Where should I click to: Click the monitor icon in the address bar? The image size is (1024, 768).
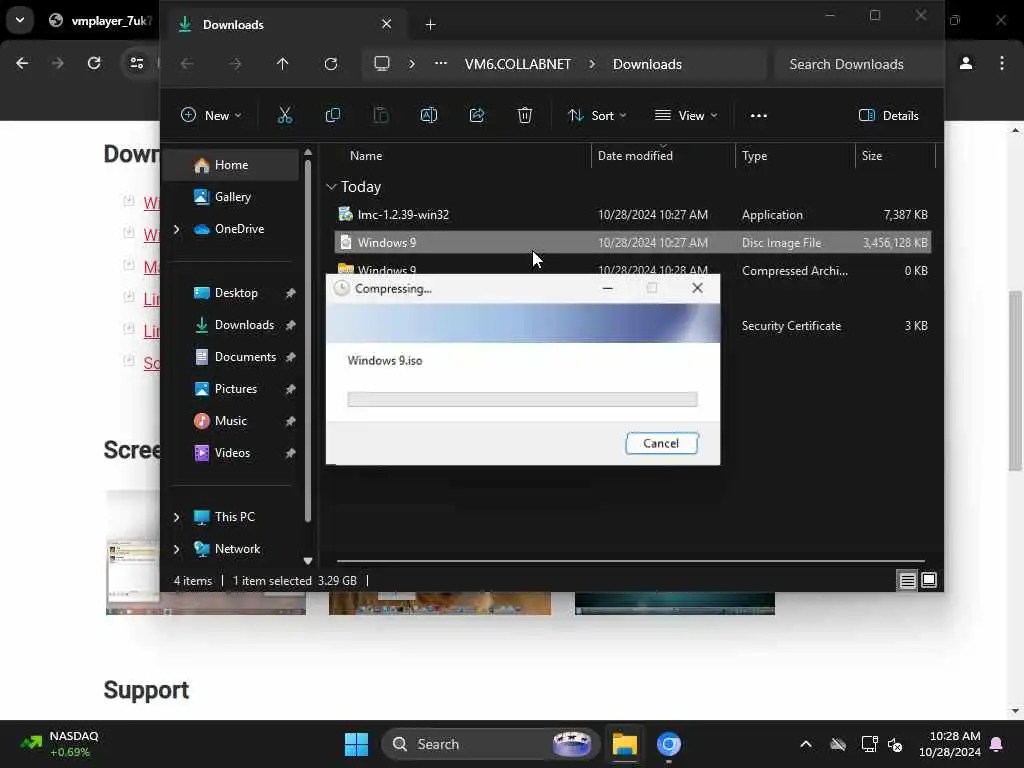pos(381,64)
